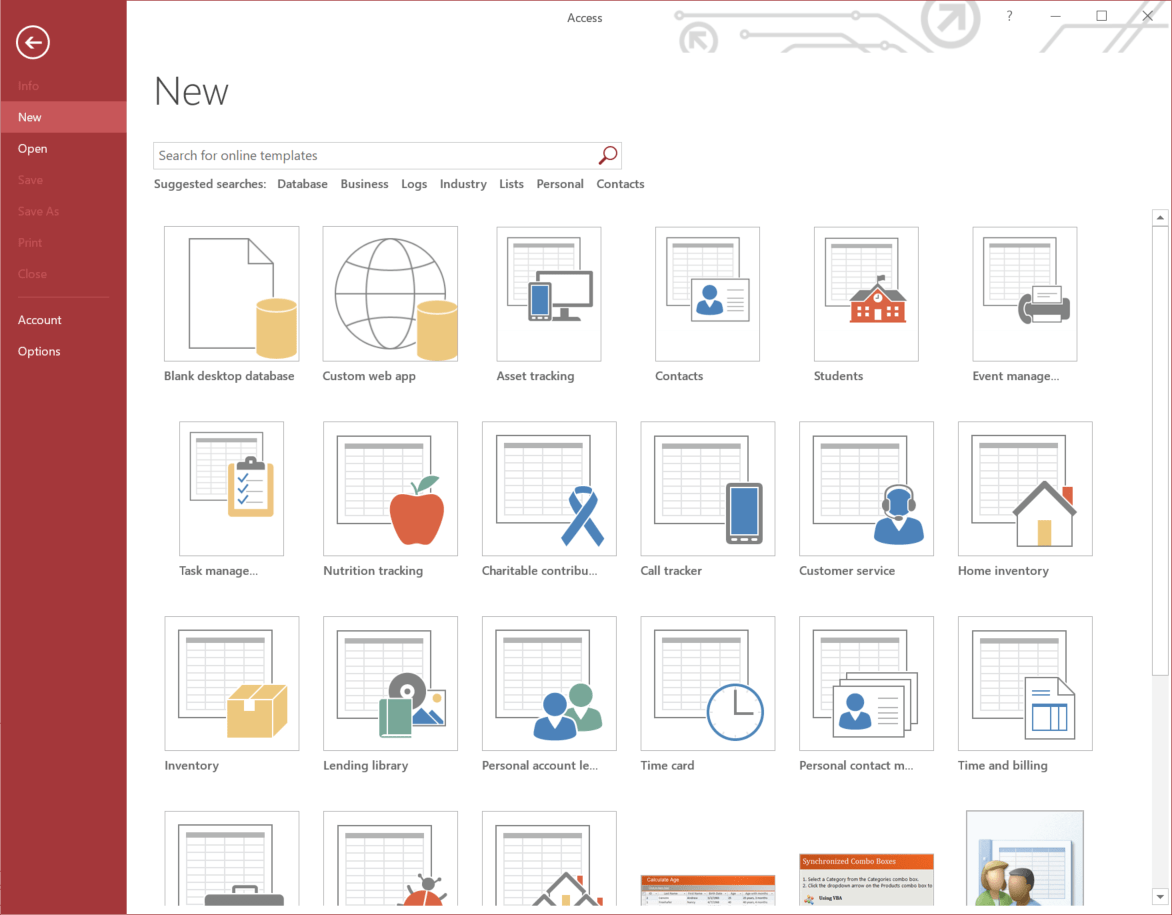Click the Save sidebar item
Image resolution: width=1172 pixels, height=915 pixels.
coord(64,180)
